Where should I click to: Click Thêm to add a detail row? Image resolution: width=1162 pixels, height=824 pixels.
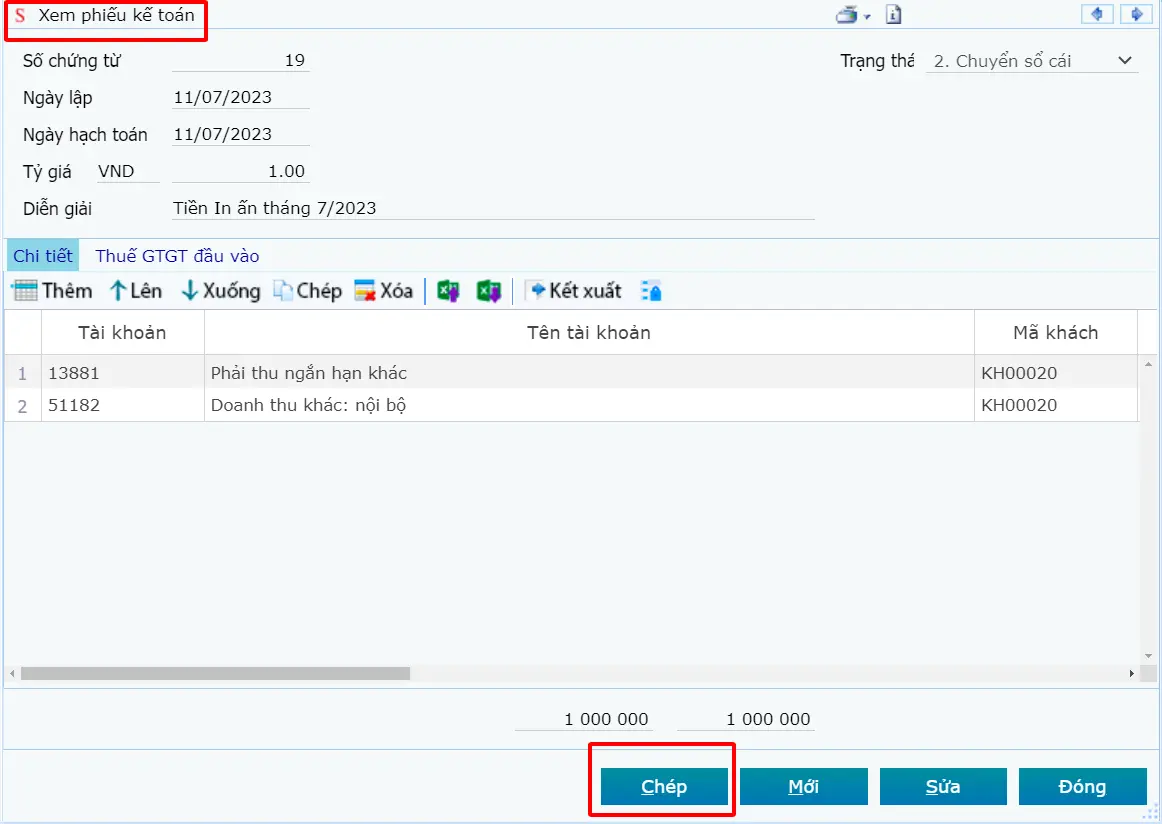point(52,291)
